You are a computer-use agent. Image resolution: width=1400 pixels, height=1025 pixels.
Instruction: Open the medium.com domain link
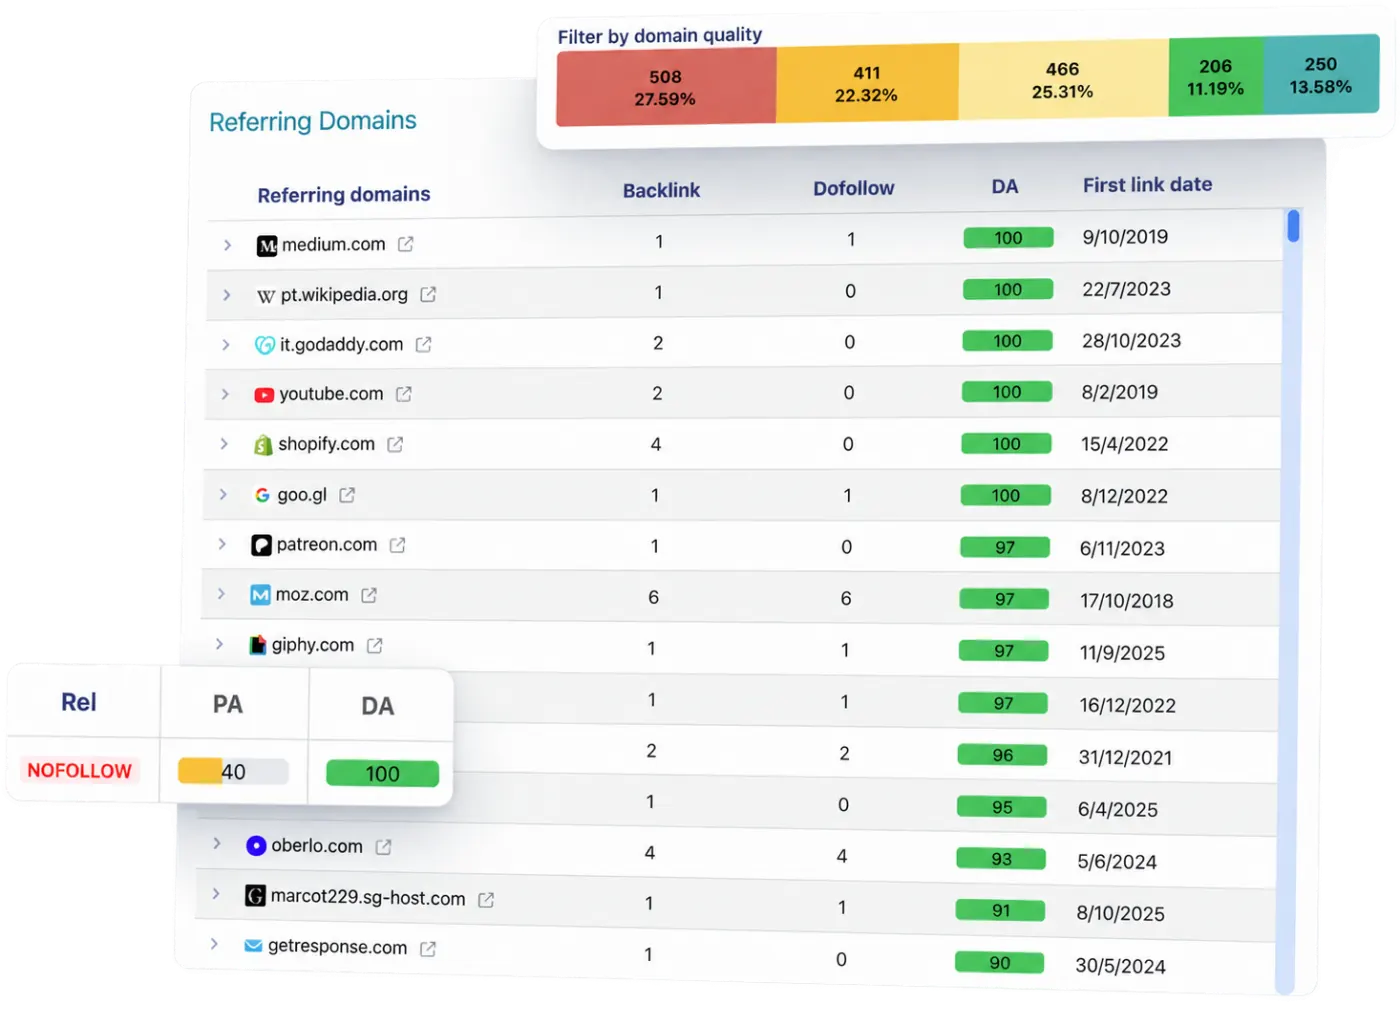[334, 244]
